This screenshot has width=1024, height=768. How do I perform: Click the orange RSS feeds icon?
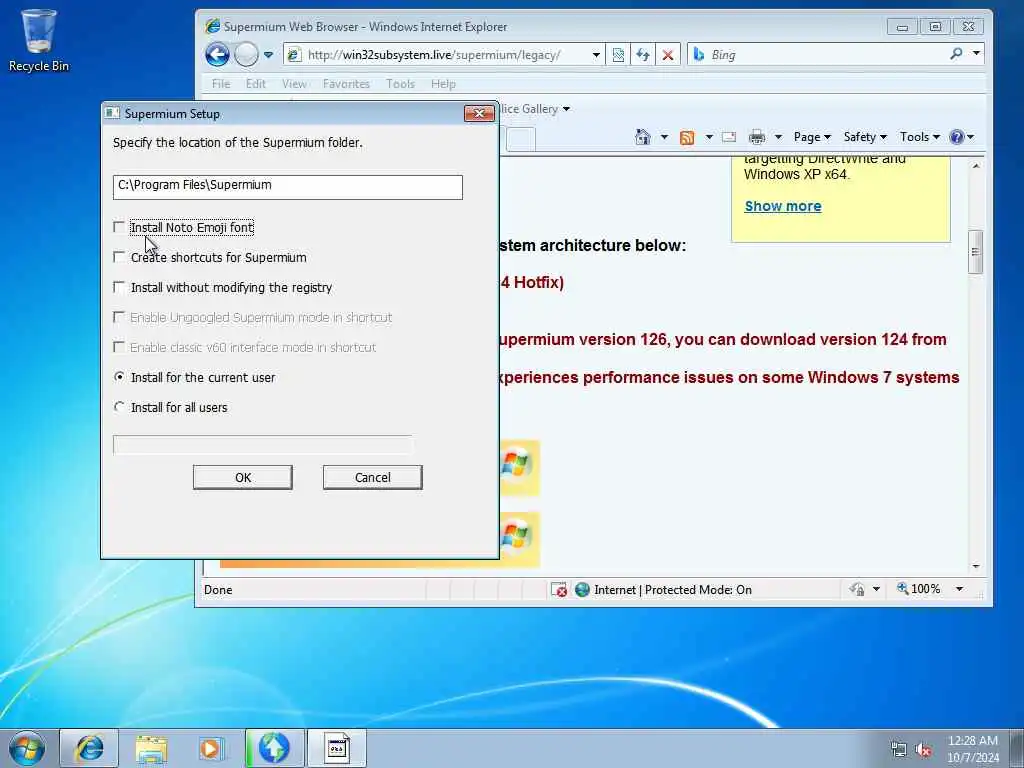tap(687, 137)
